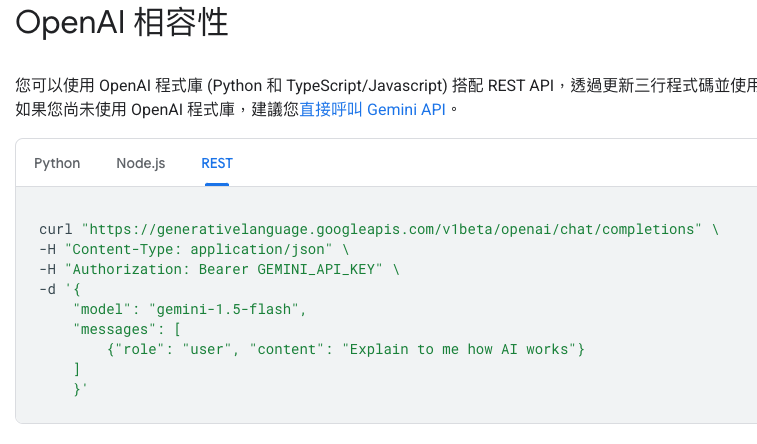Select the REST tab
The image size is (757, 444).
coord(217,163)
